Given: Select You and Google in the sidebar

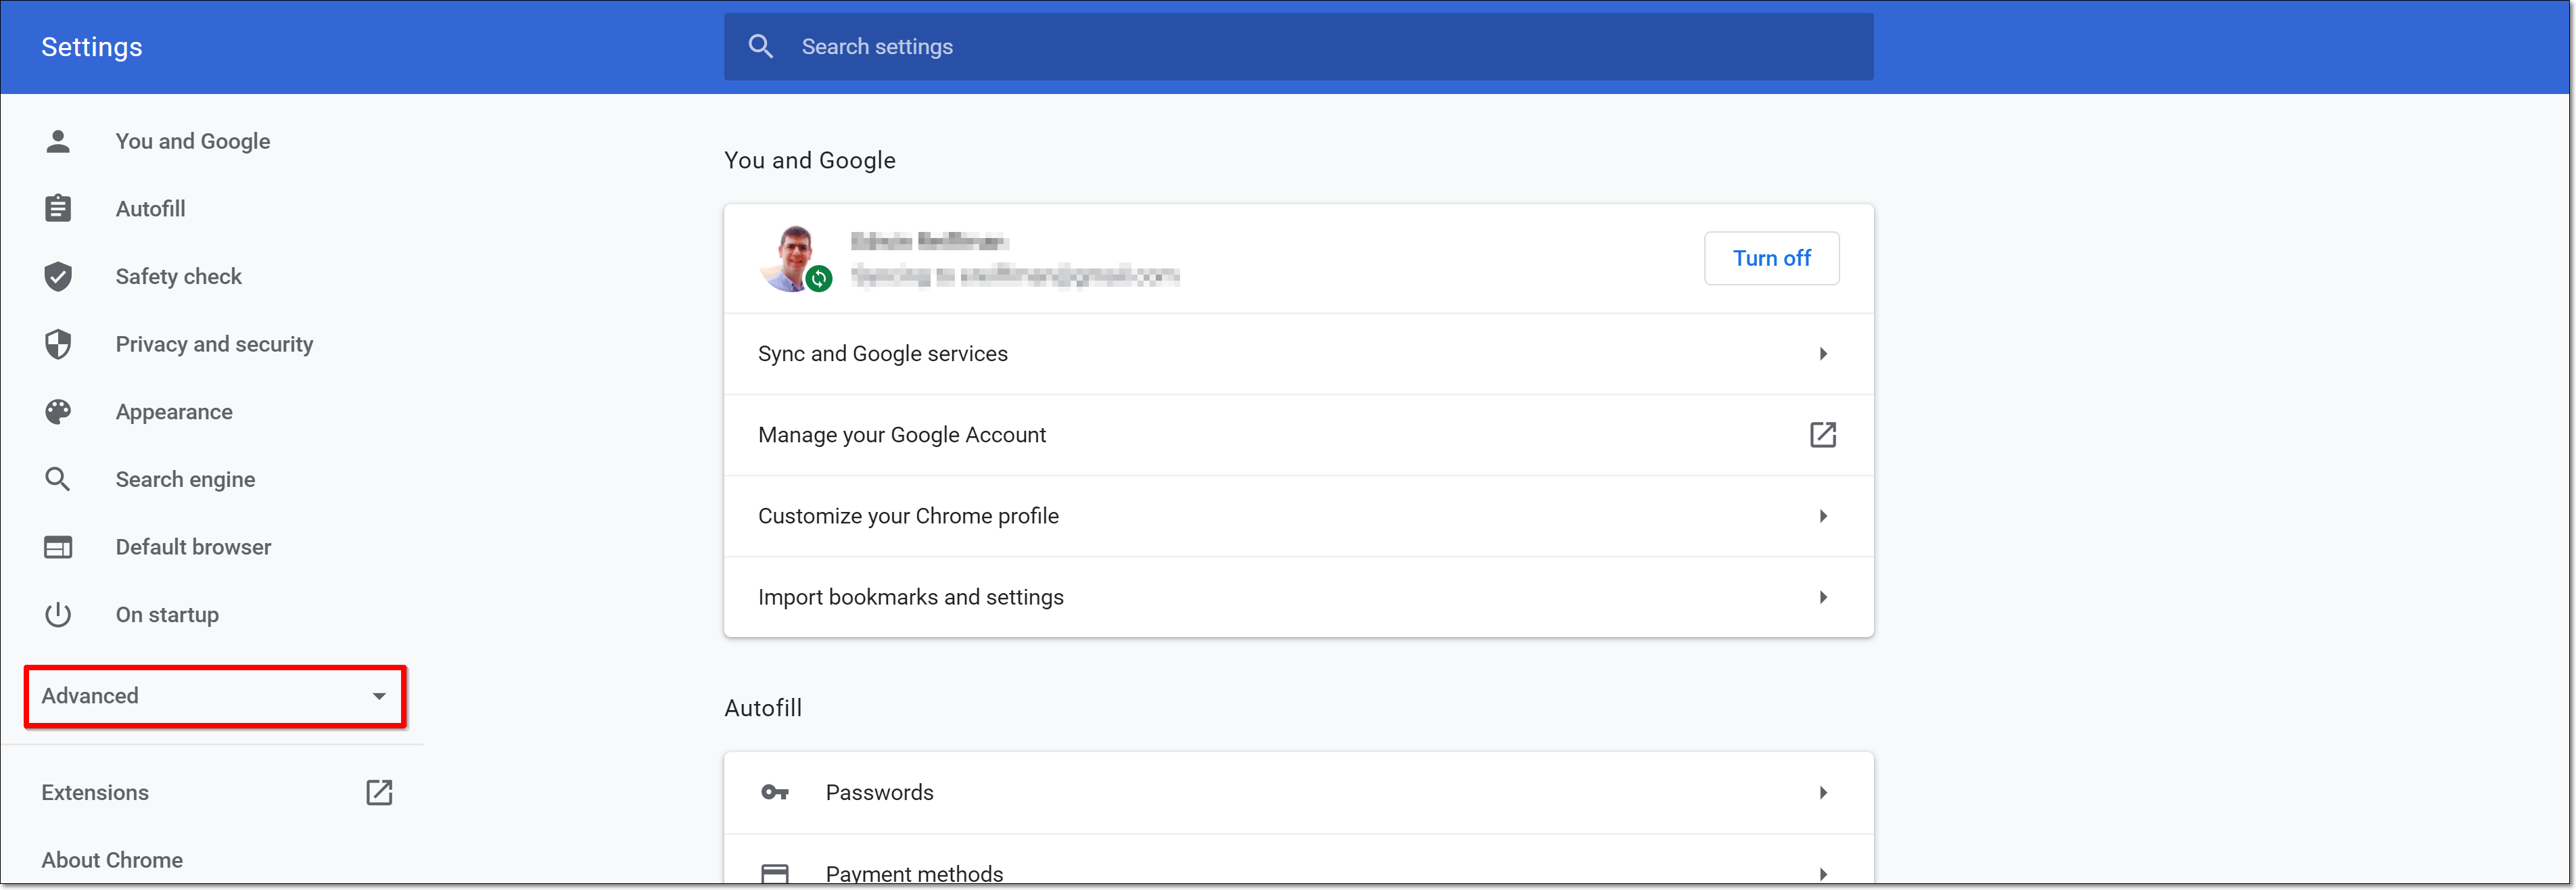Looking at the screenshot, I should coord(193,141).
